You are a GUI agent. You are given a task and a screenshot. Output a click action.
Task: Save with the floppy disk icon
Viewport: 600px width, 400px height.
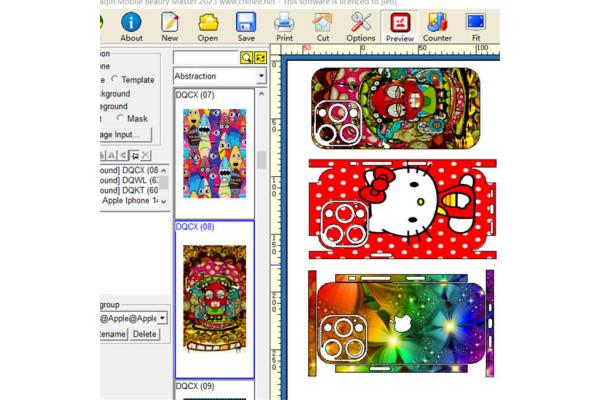(x=246, y=27)
